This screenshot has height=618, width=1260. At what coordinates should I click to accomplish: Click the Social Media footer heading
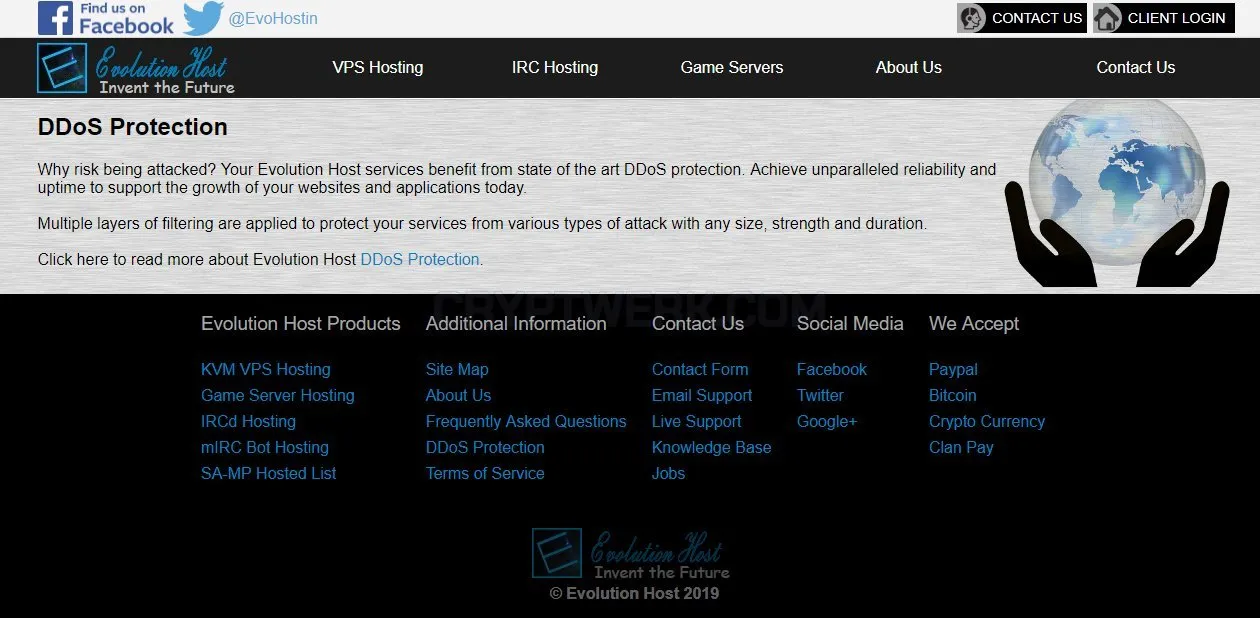click(850, 323)
